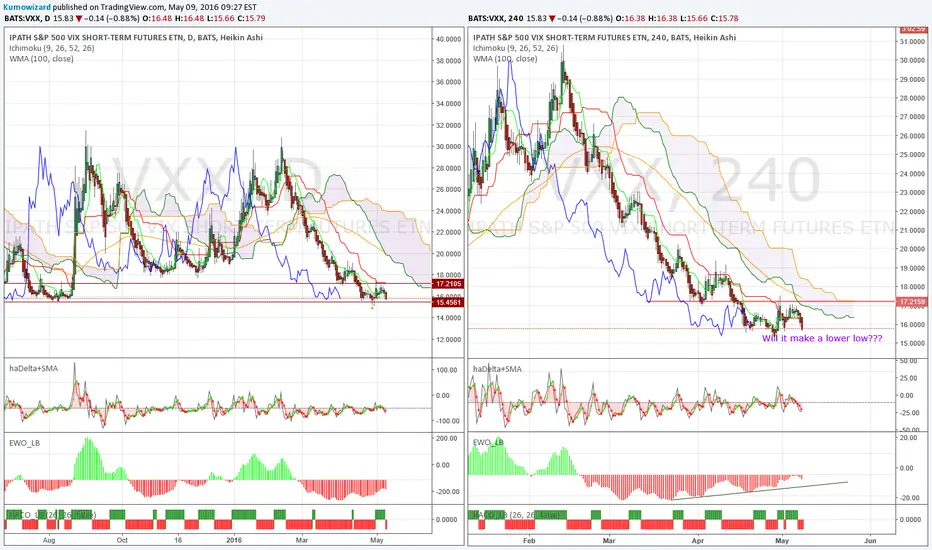Click the Aug label on the time axis
Viewport: 932px width, 550px height.
[x=49, y=540]
